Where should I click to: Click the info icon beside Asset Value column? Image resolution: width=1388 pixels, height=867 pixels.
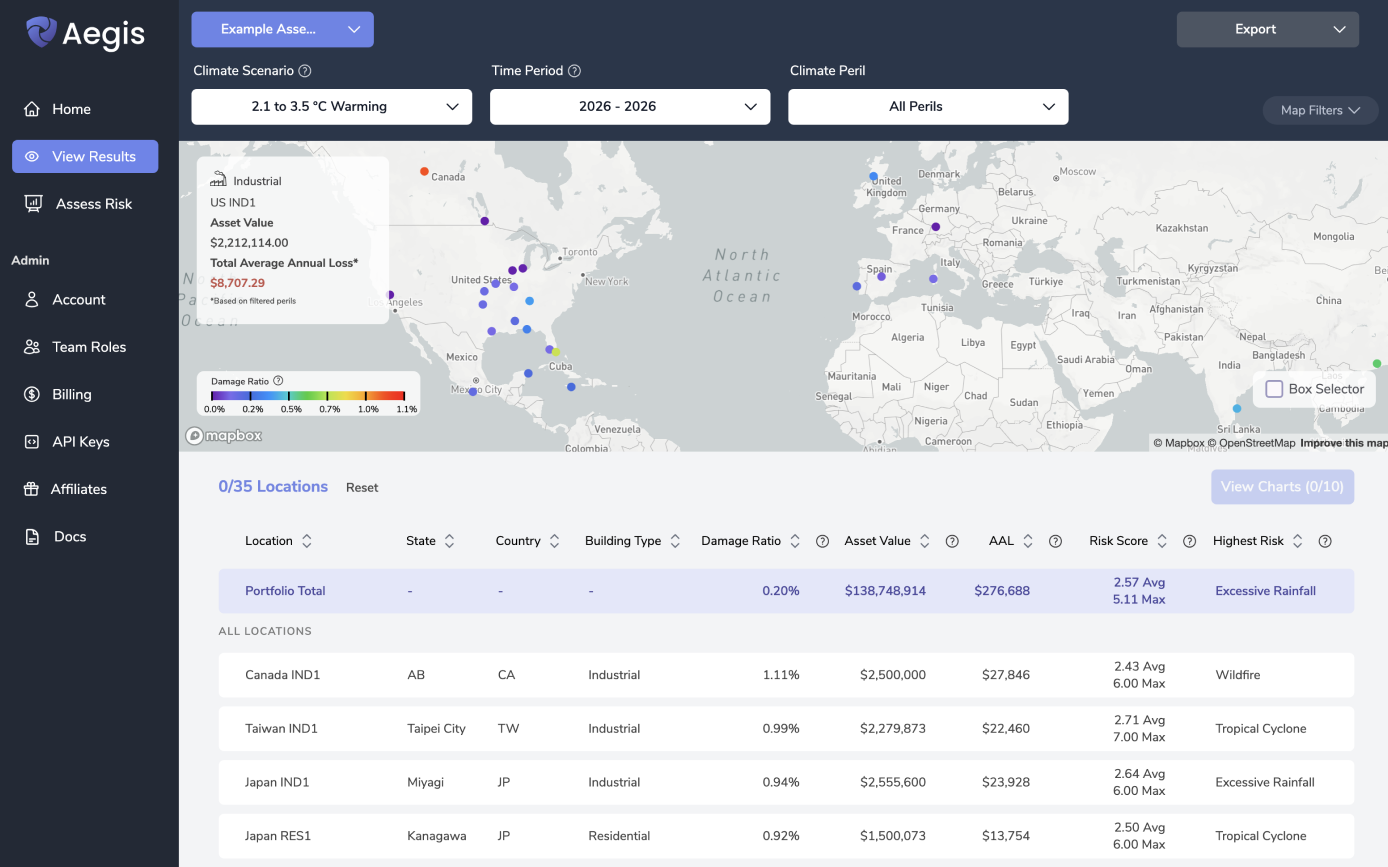952,541
